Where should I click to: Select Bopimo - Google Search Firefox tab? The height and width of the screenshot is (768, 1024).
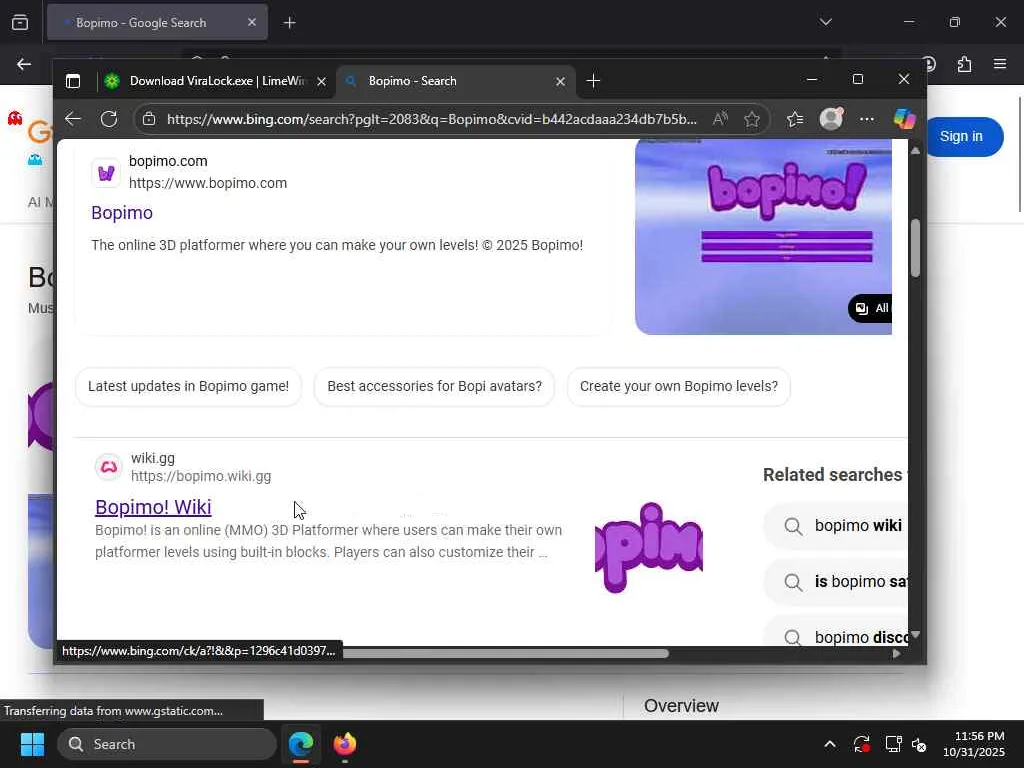tap(157, 23)
